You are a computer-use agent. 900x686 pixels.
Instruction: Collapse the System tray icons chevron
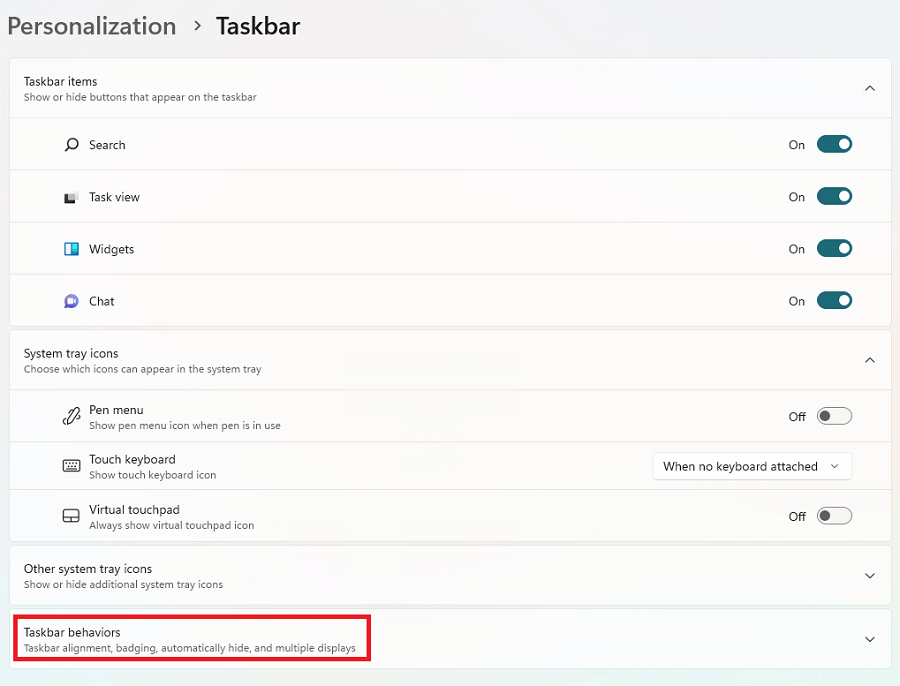pyautogui.click(x=870, y=360)
